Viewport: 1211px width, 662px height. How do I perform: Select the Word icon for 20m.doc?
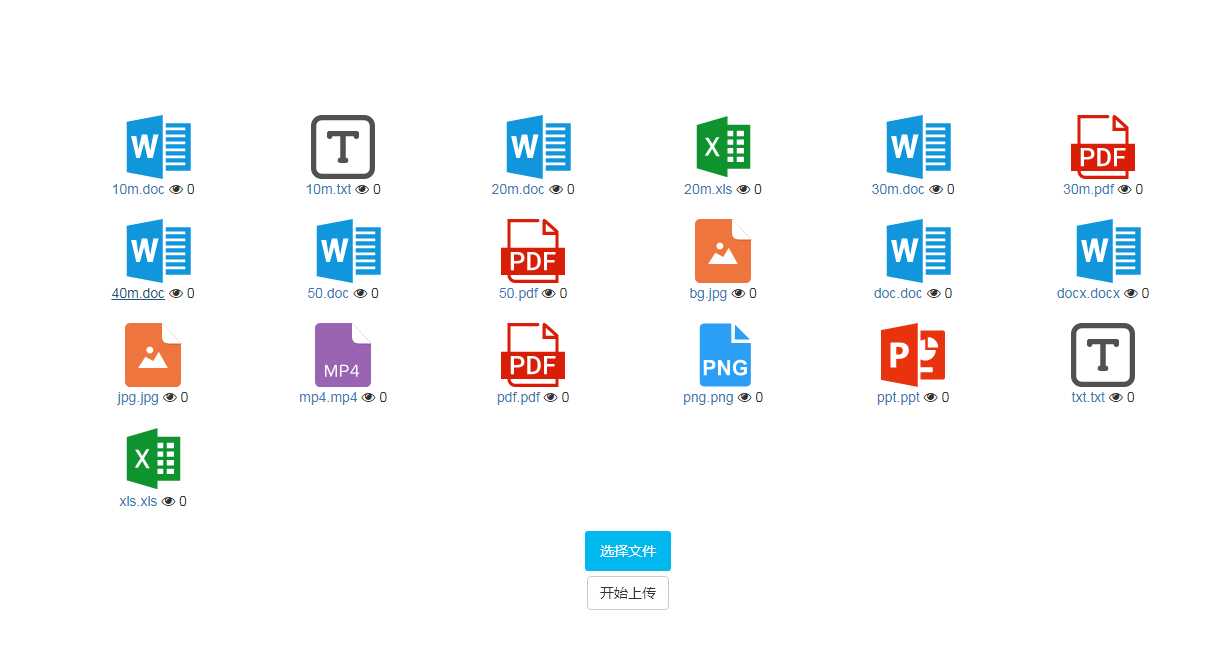point(538,147)
